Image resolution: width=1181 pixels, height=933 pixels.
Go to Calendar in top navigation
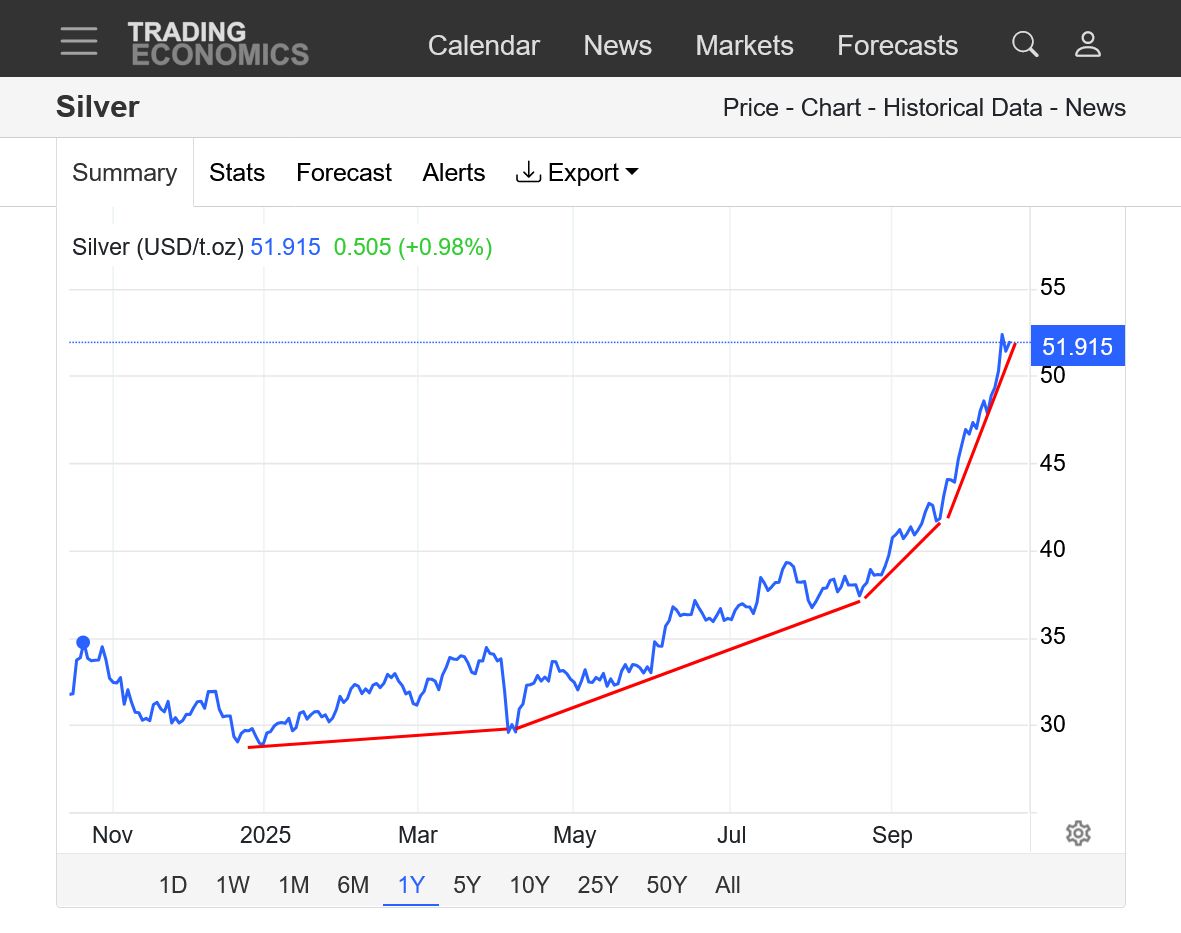tap(484, 46)
